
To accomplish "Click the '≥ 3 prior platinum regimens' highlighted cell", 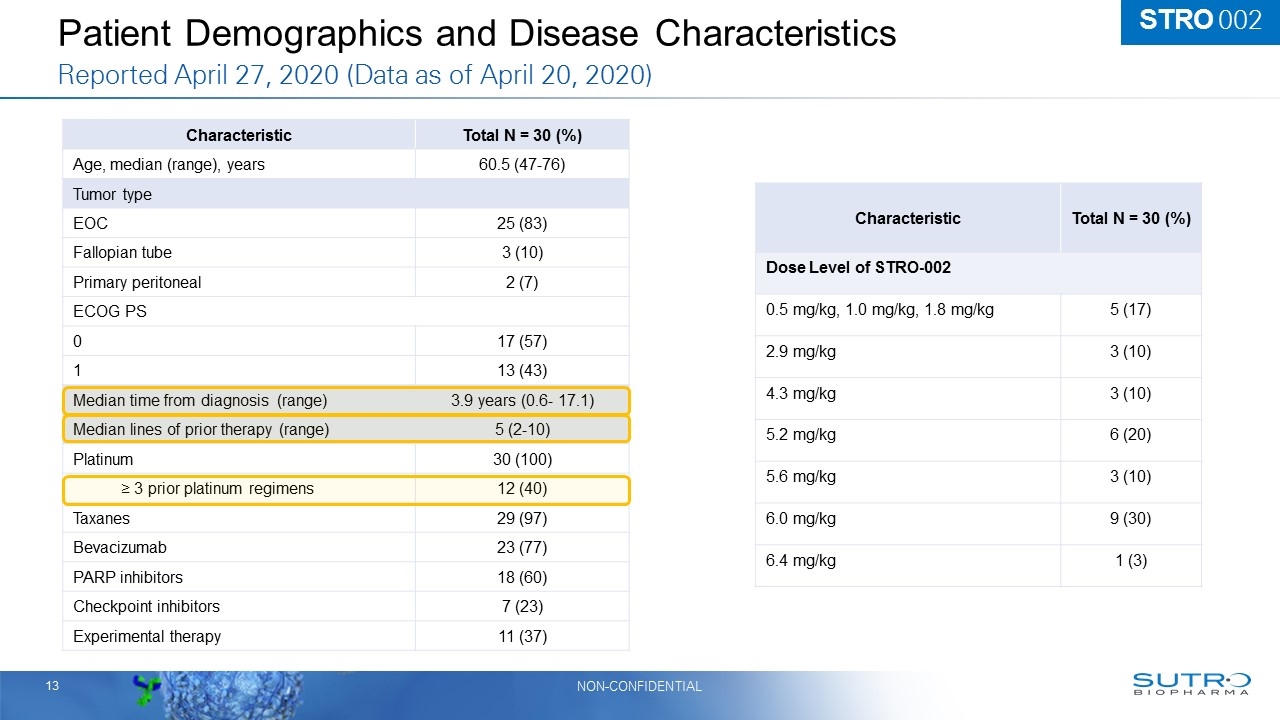I will click(345, 489).
